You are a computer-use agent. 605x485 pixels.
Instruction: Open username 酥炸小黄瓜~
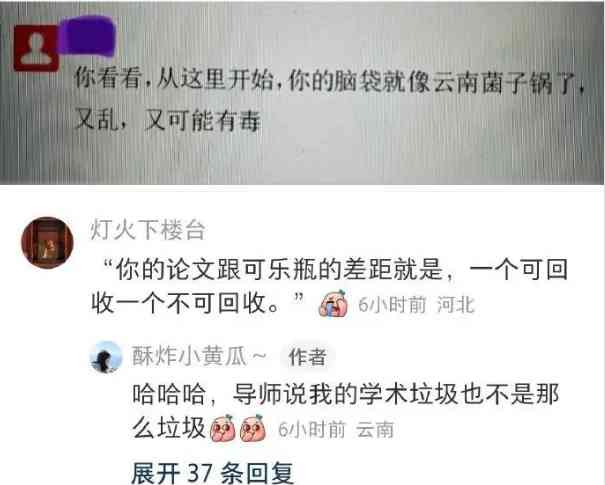click(199, 356)
